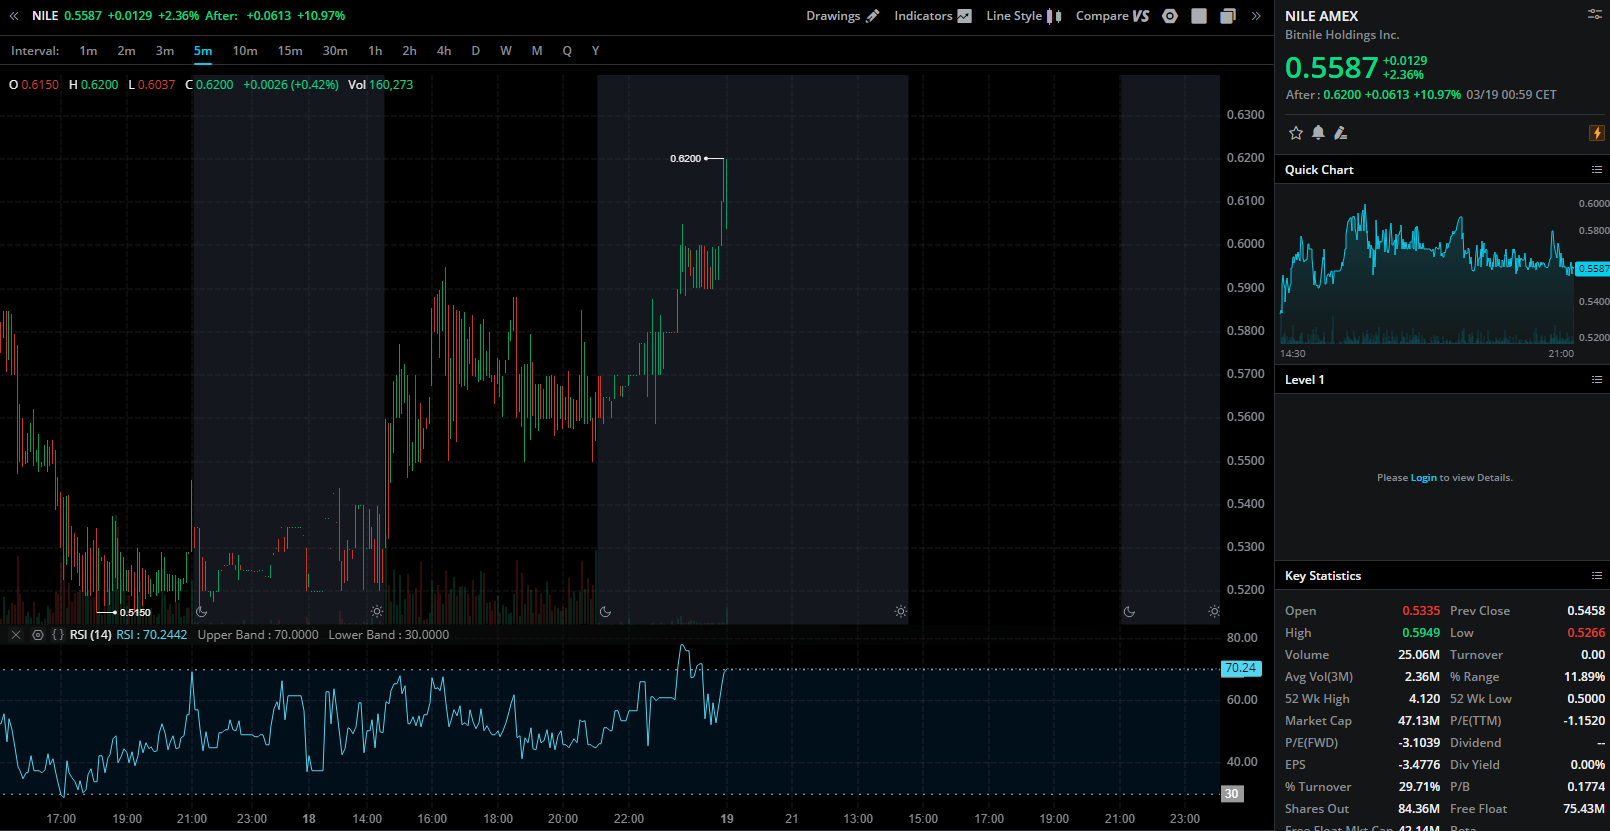Click the 0.5587 tag on Quick Chart
Viewport: 1610px width, 831px height.
tap(1593, 269)
